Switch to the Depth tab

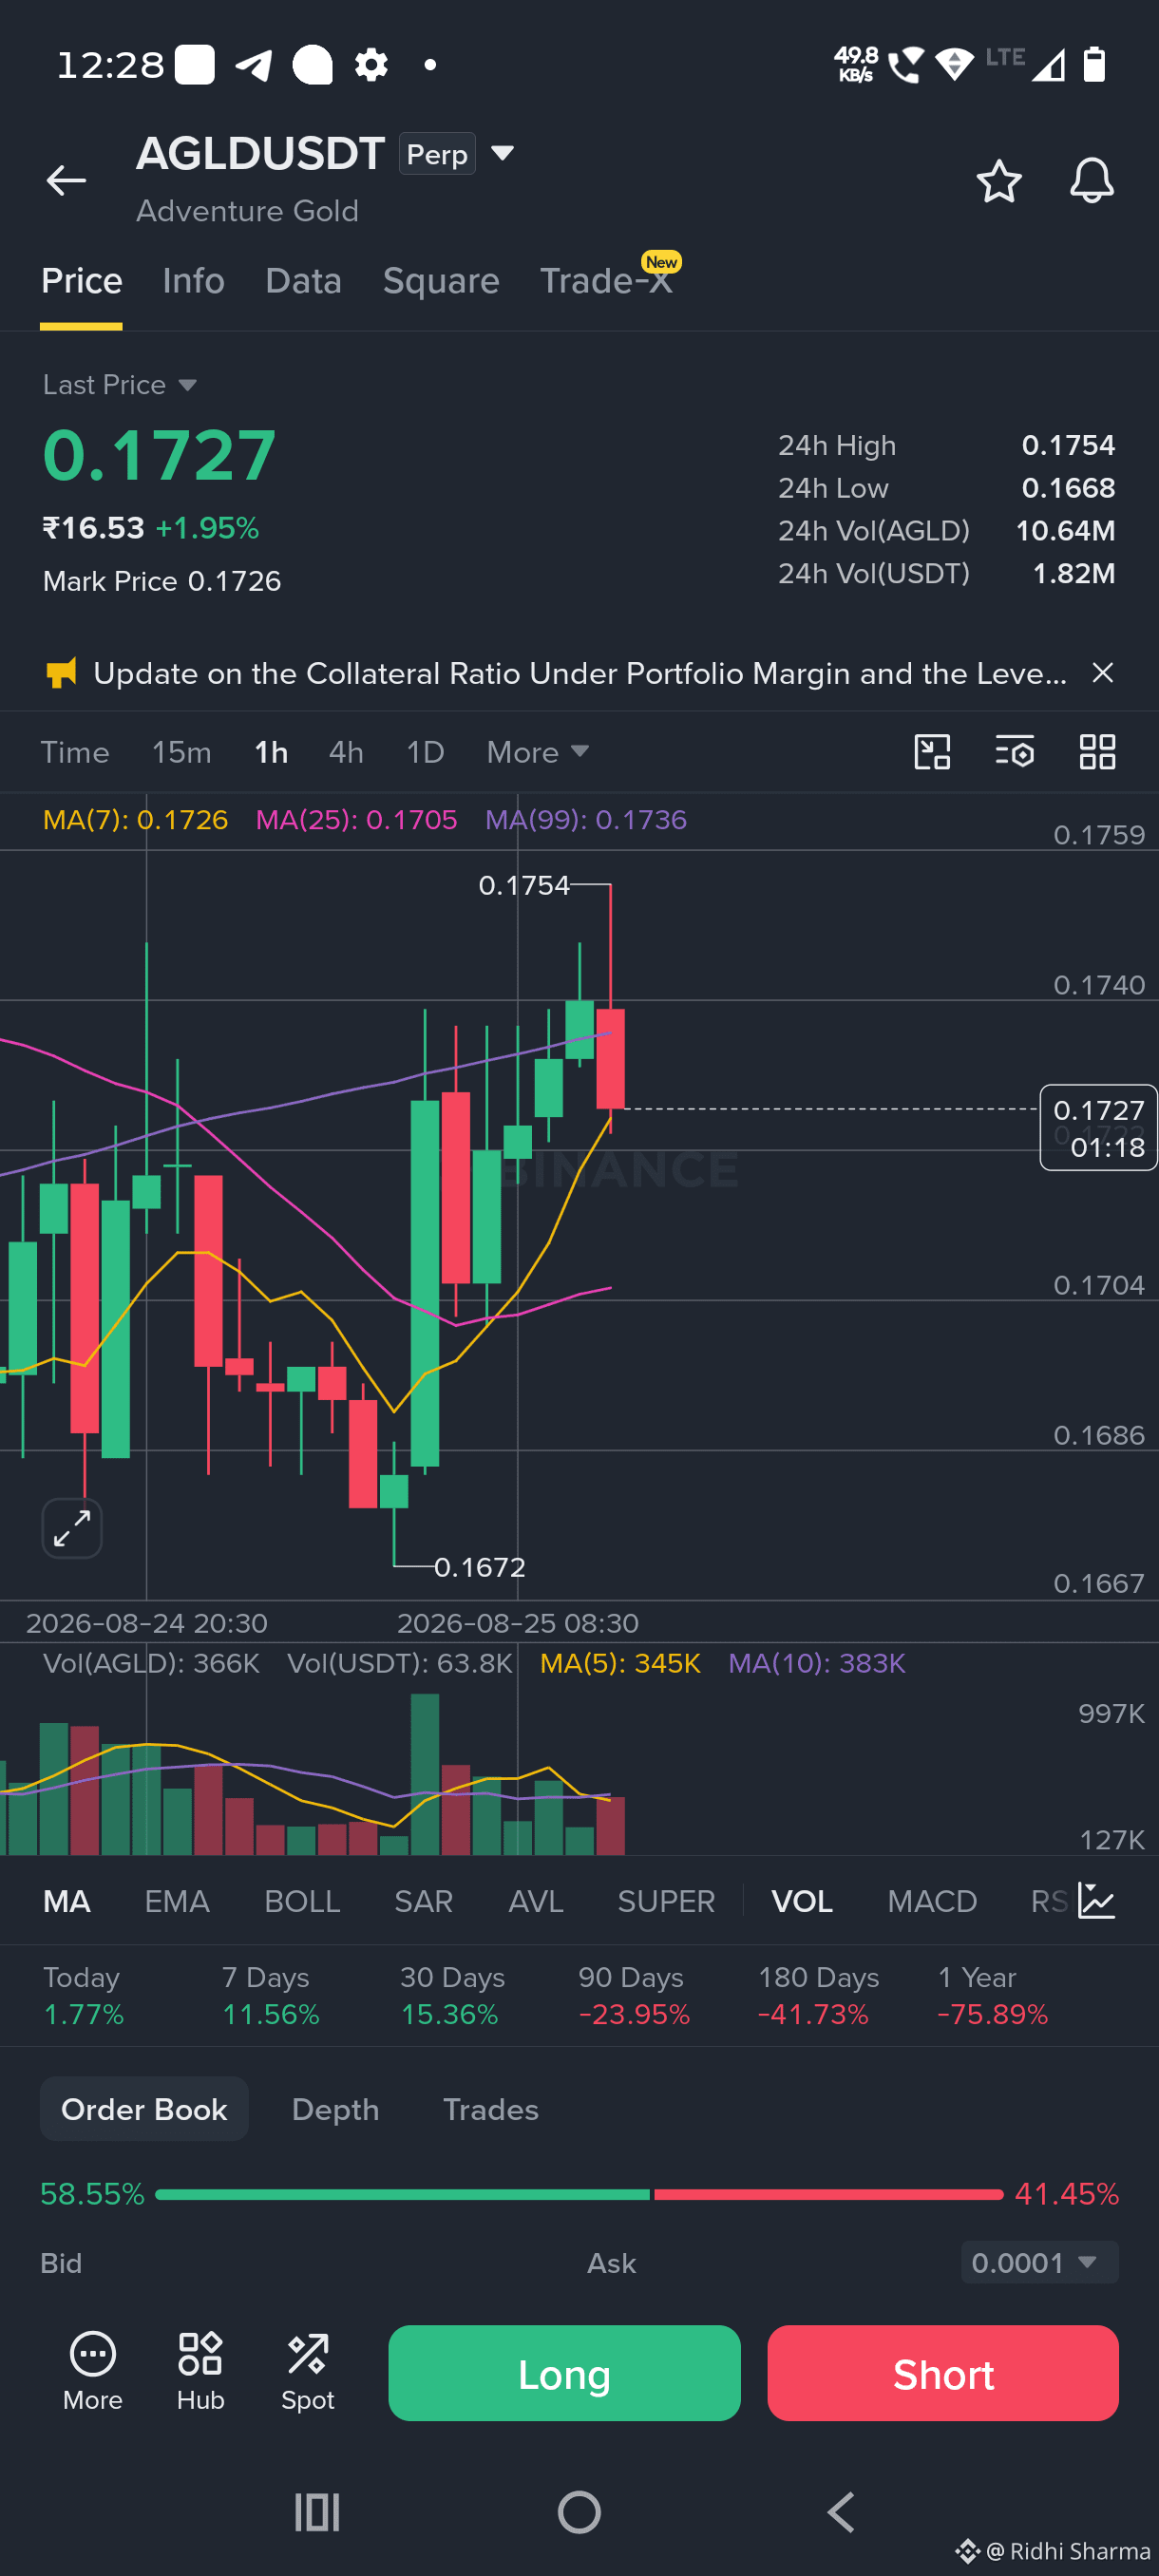pos(335,2109)
